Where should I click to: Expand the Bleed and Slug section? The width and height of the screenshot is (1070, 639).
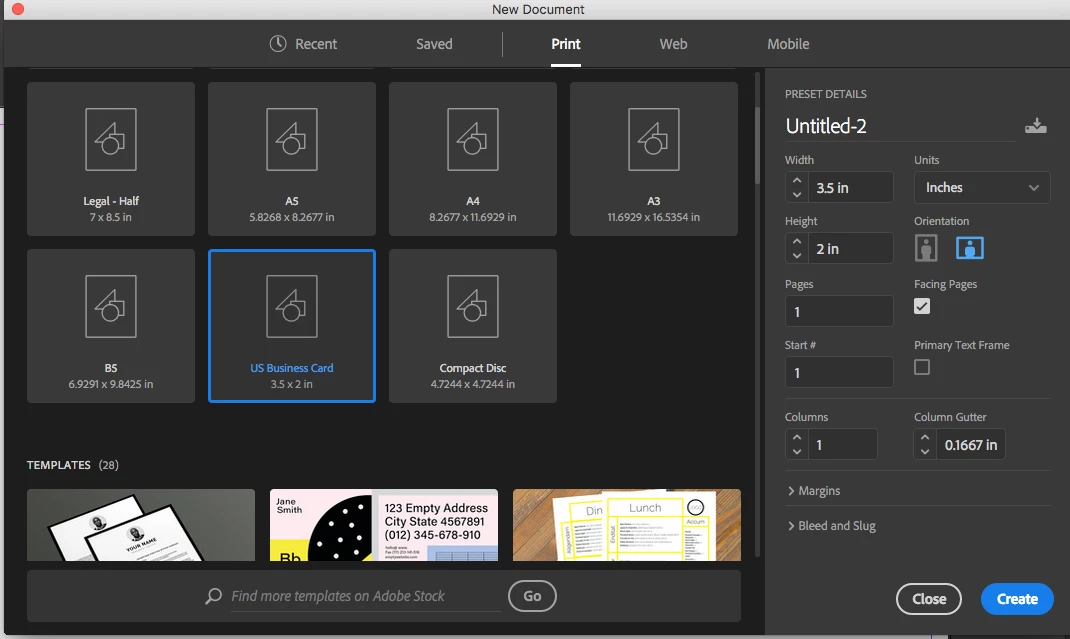pyautogui.click(x=831, y=526)
